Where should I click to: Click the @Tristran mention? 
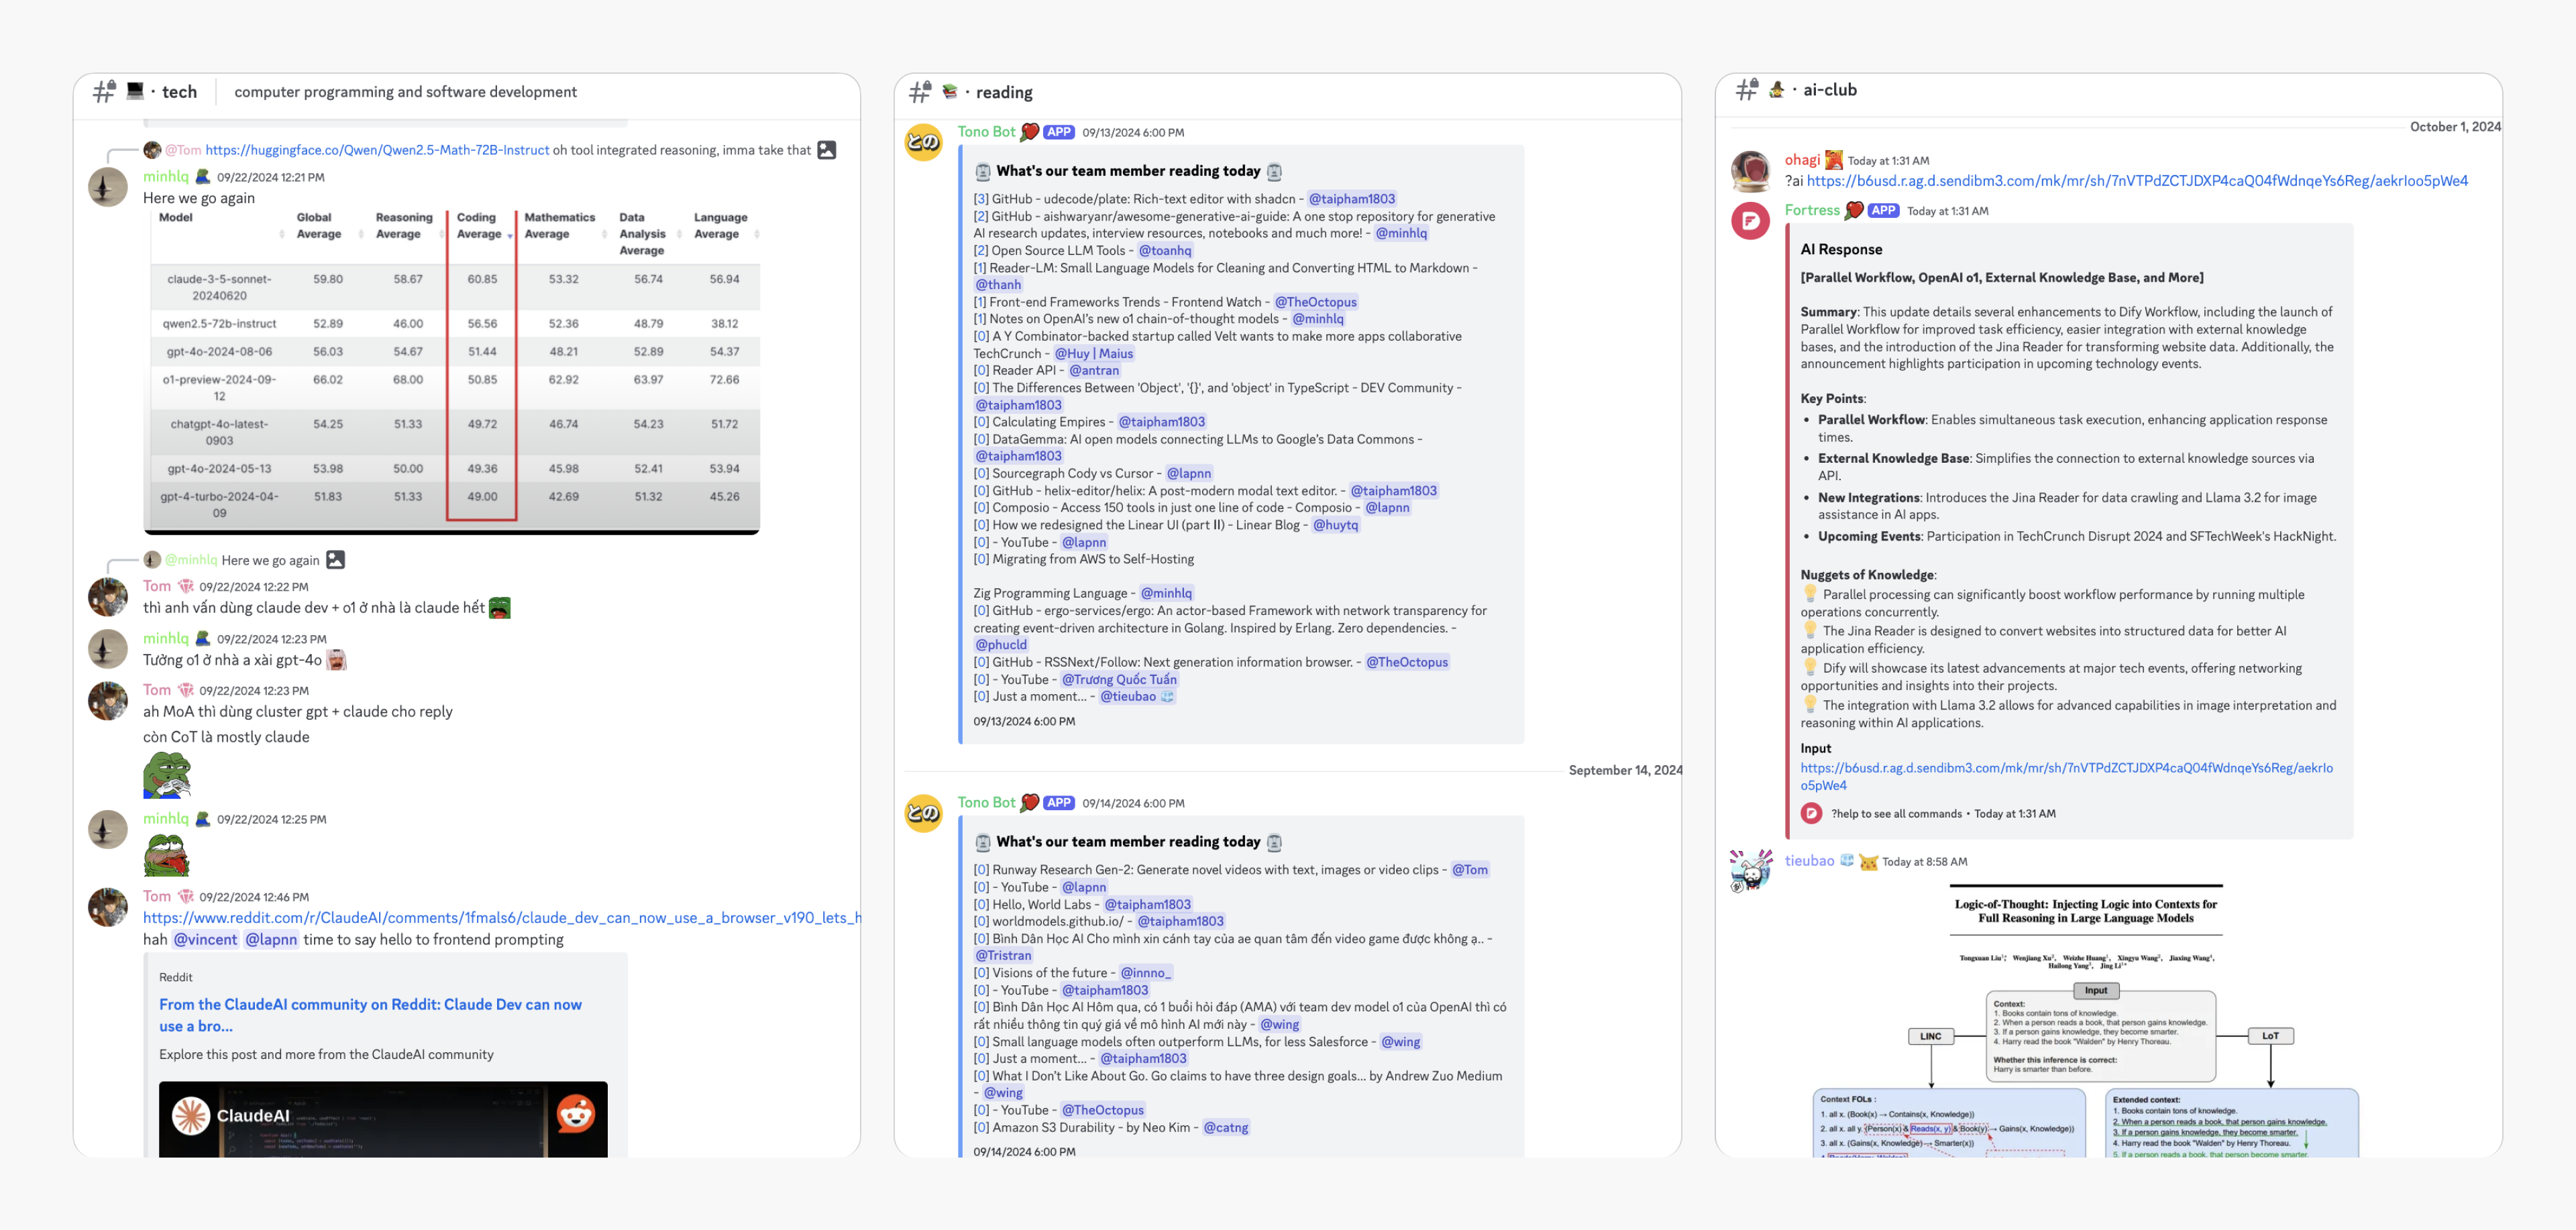tap(1003, 956)
